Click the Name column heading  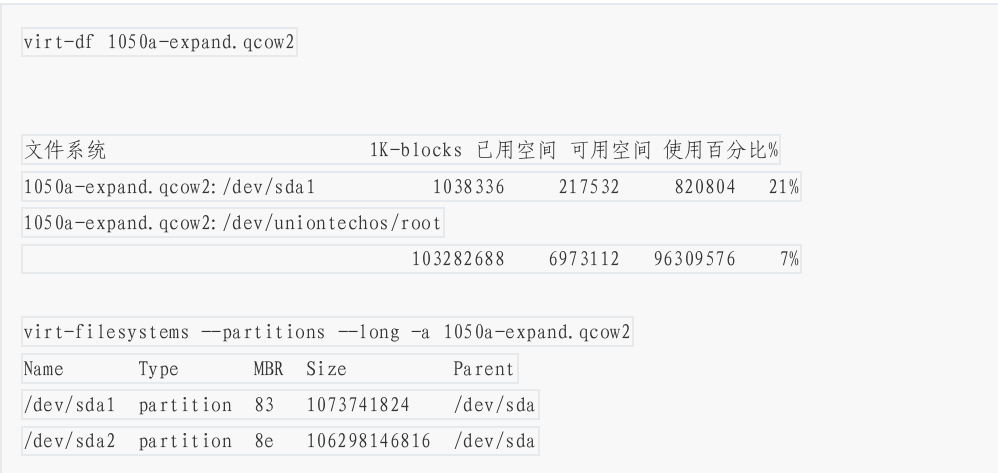tap(43, 369)
